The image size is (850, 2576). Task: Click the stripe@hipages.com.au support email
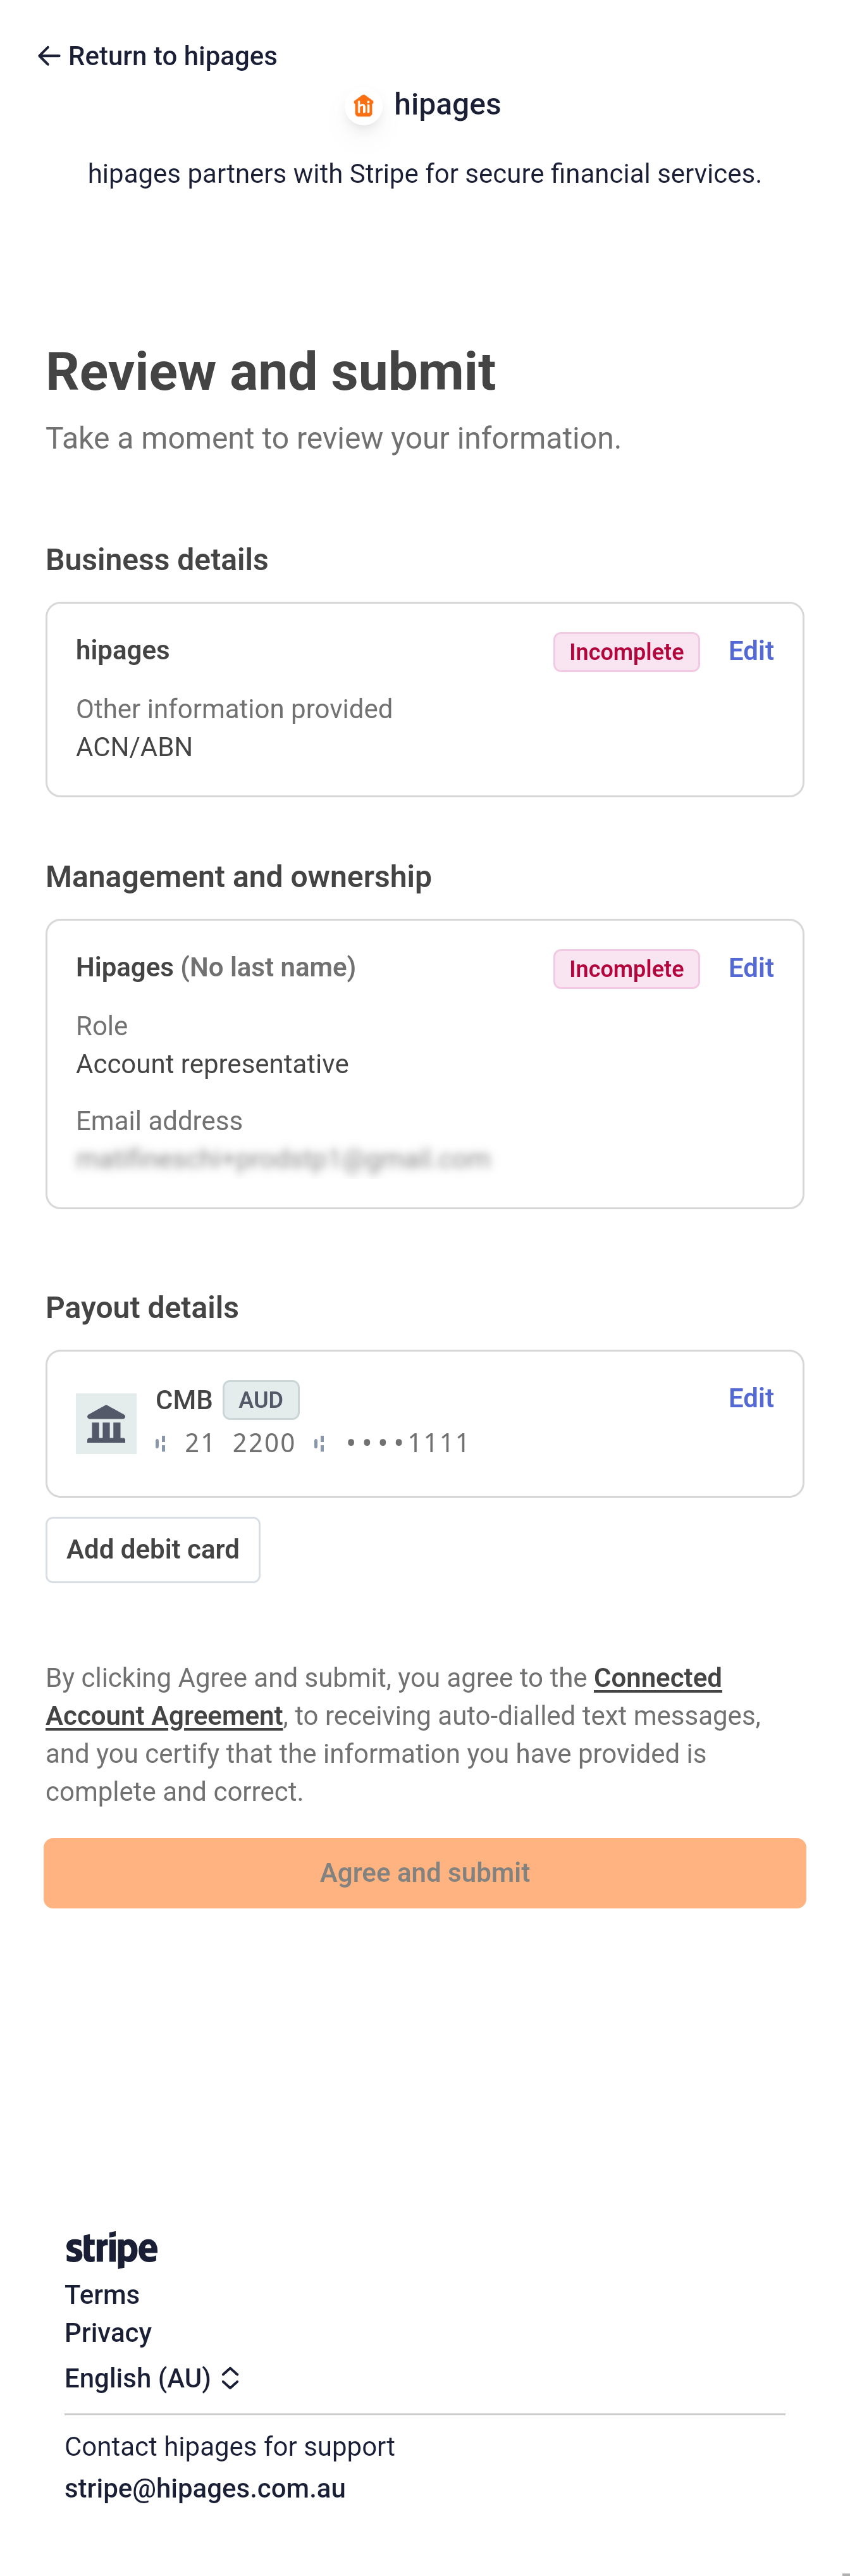coord(205,2489)
